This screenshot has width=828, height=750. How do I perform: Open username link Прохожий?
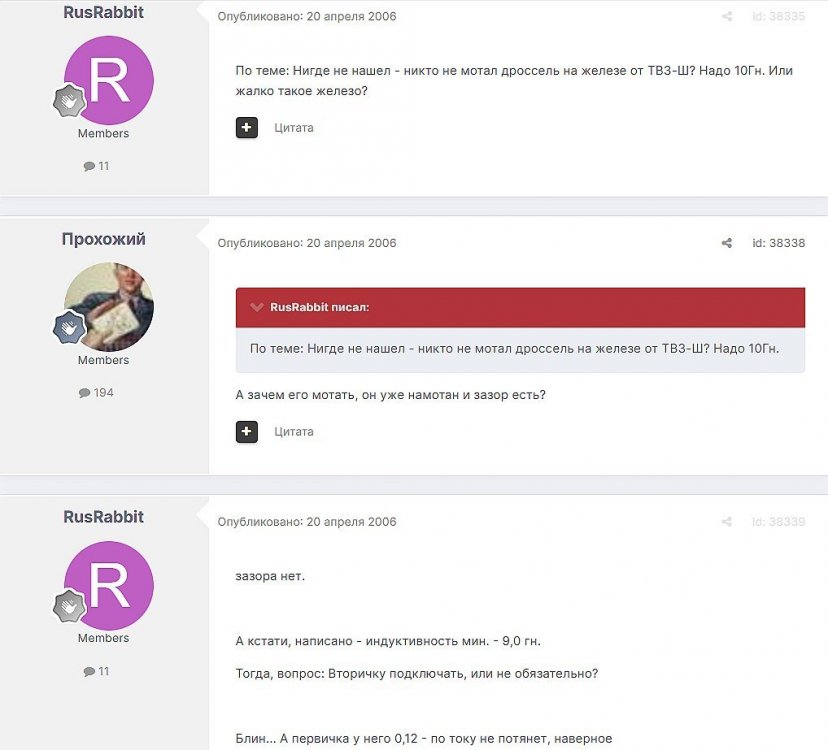pyautogui.click(x=104, y=239)
